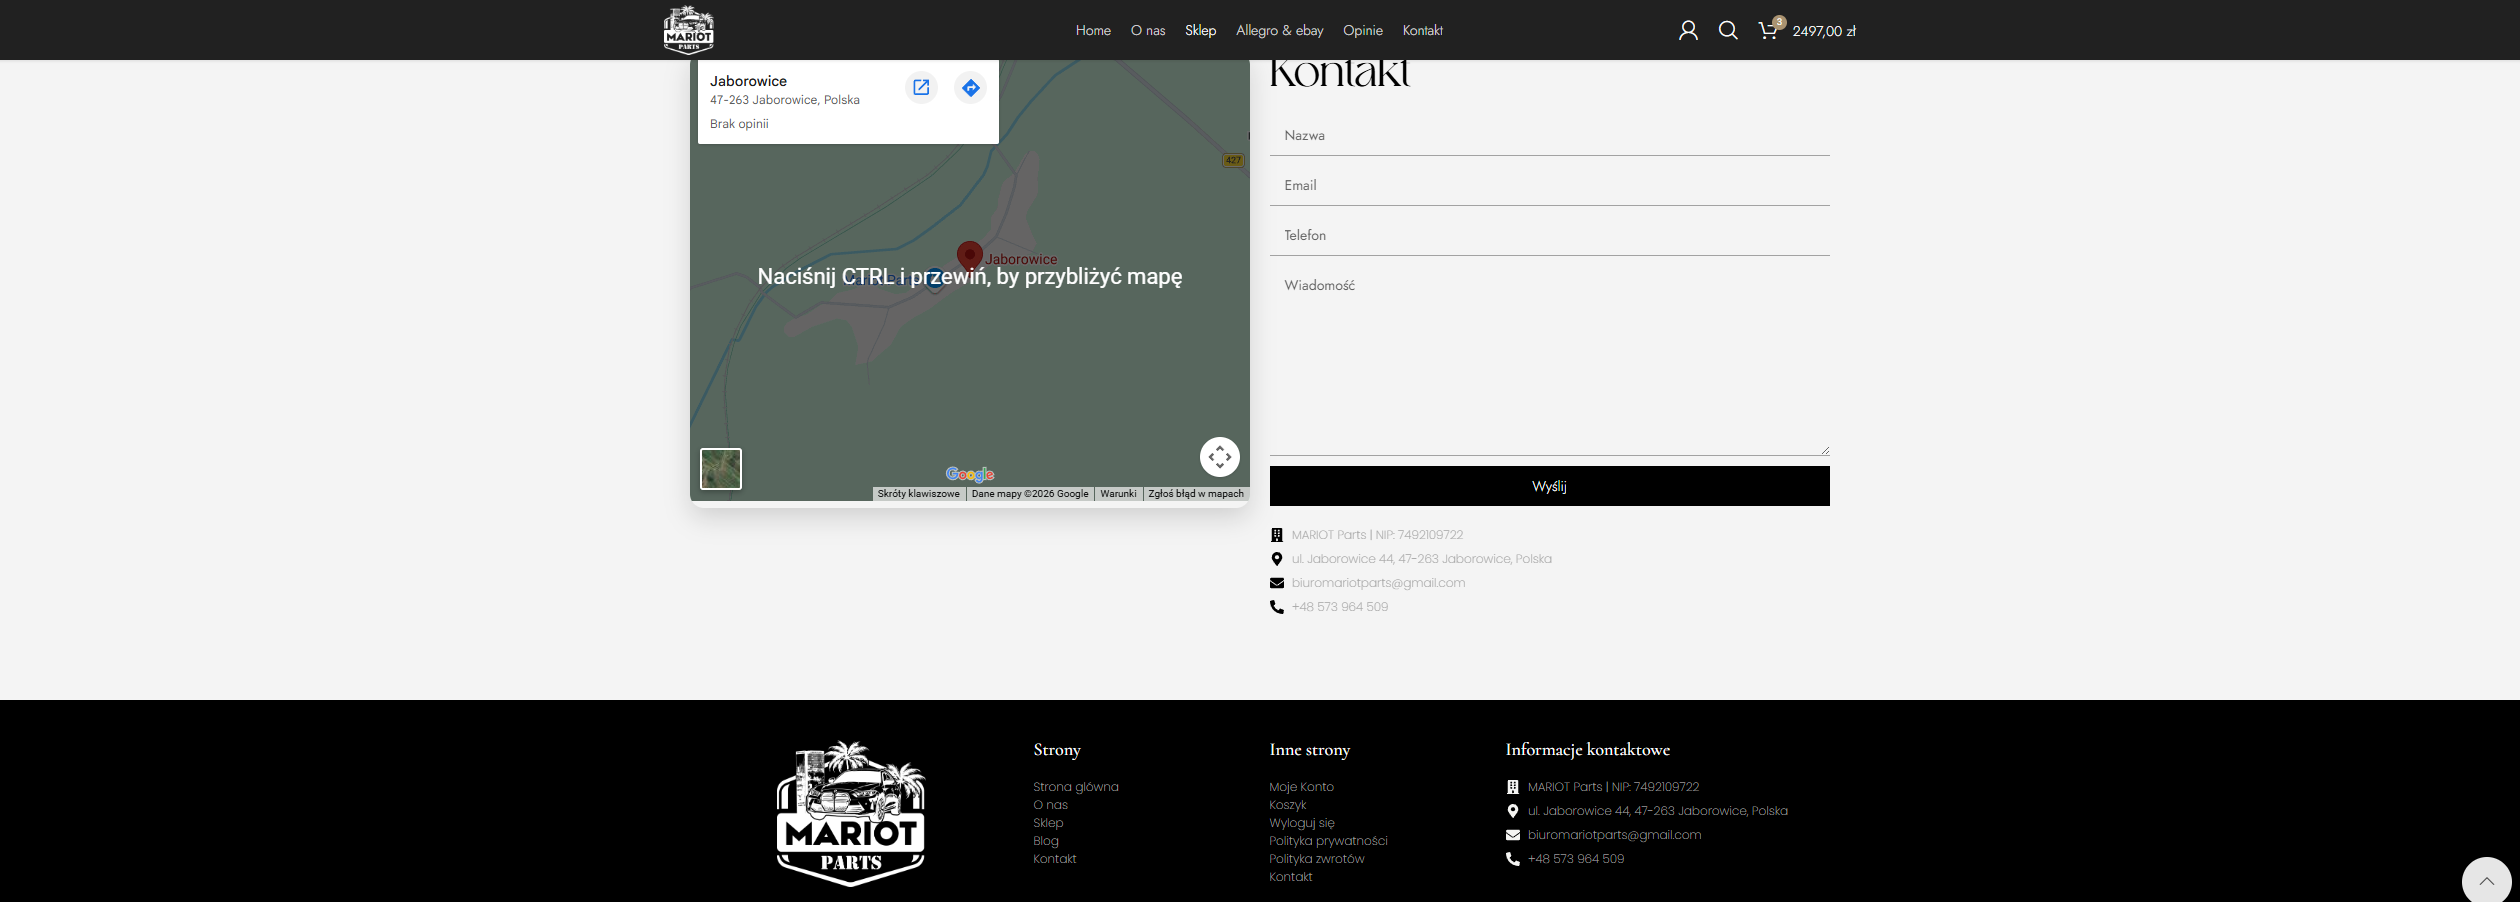Click the blue directions icon
The height and width of the screenshot is (902, 2520).
pos(970,88)
